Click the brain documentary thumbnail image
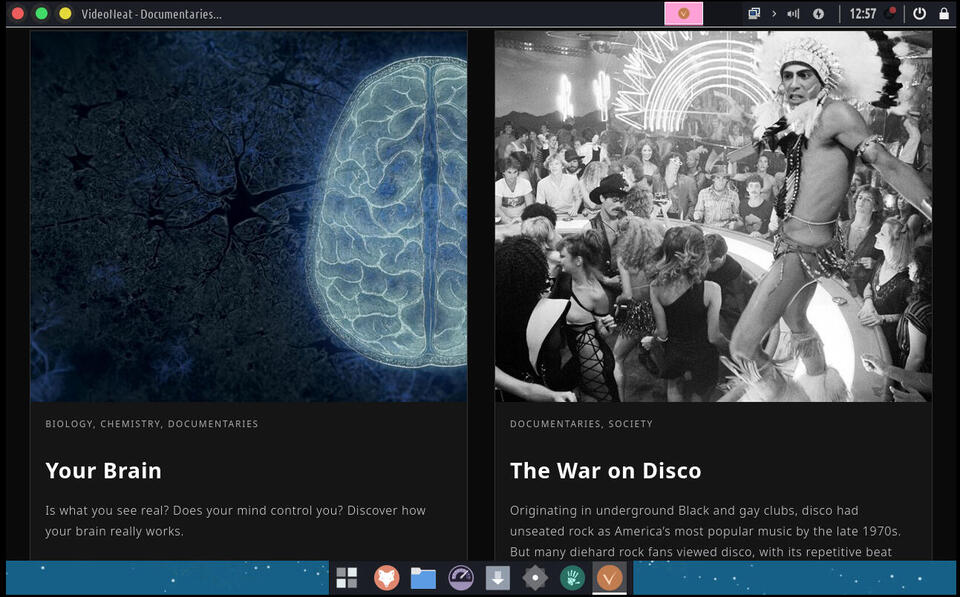This screenshot has width=960, height=597. click(248, 216)
